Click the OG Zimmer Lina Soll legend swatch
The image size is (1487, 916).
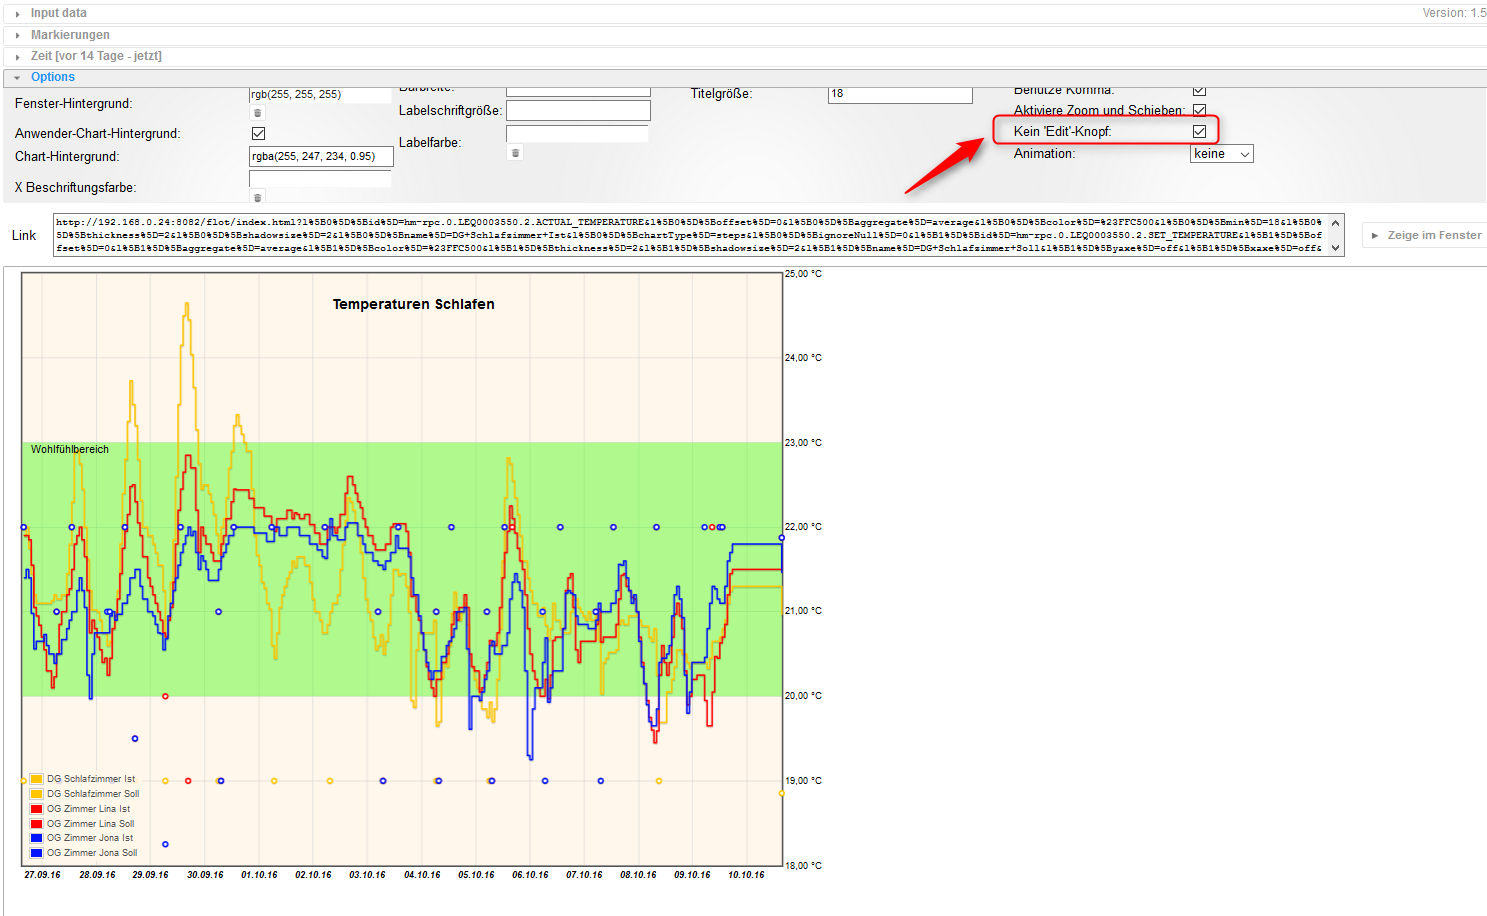[x=37, y=824]
